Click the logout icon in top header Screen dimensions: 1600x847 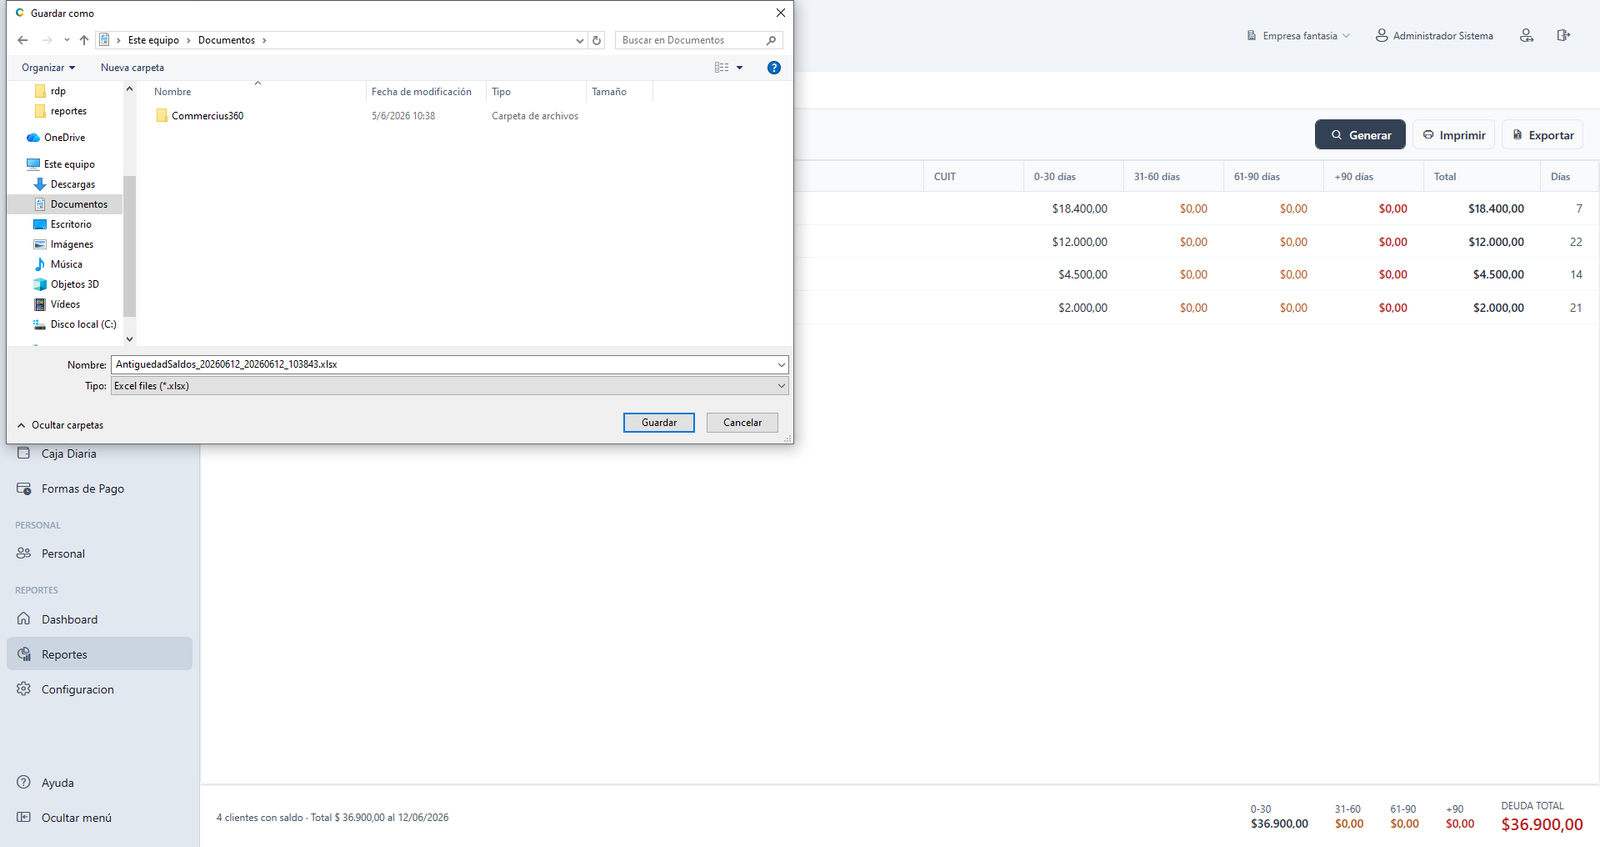(1563, 35)
